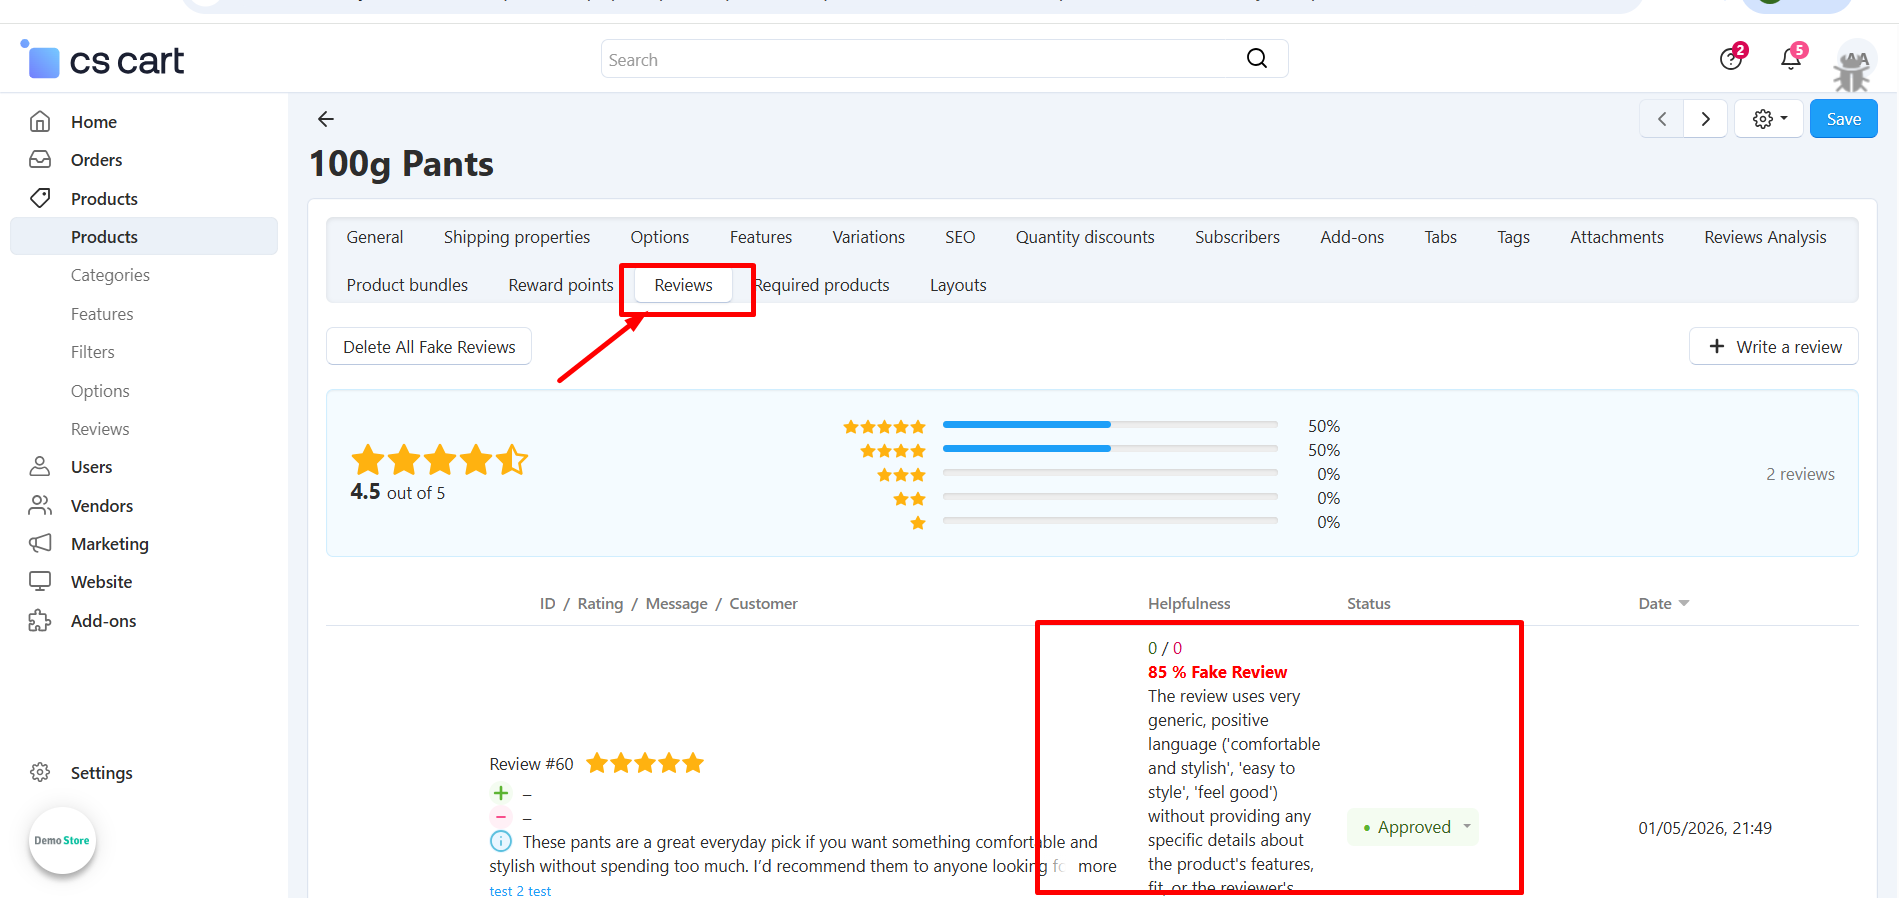The image size is (1899, 898).
Task: Click the back arrow above product title
Action: [x=326, y=119]
